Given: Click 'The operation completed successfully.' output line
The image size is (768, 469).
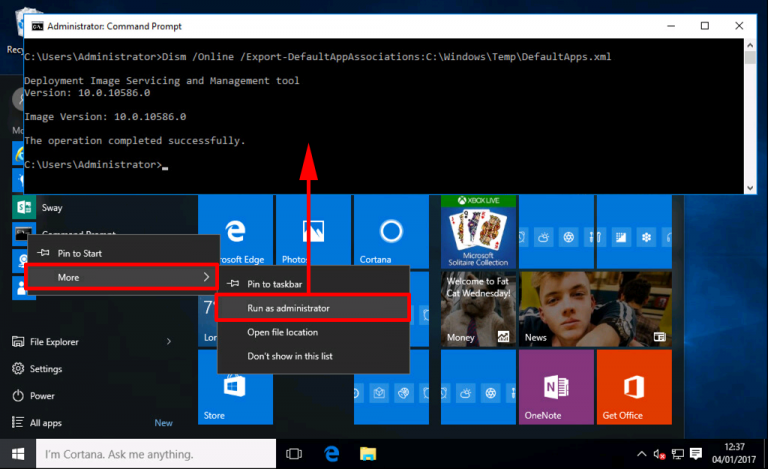Looking at the screenshot, I should pos(135,141).
